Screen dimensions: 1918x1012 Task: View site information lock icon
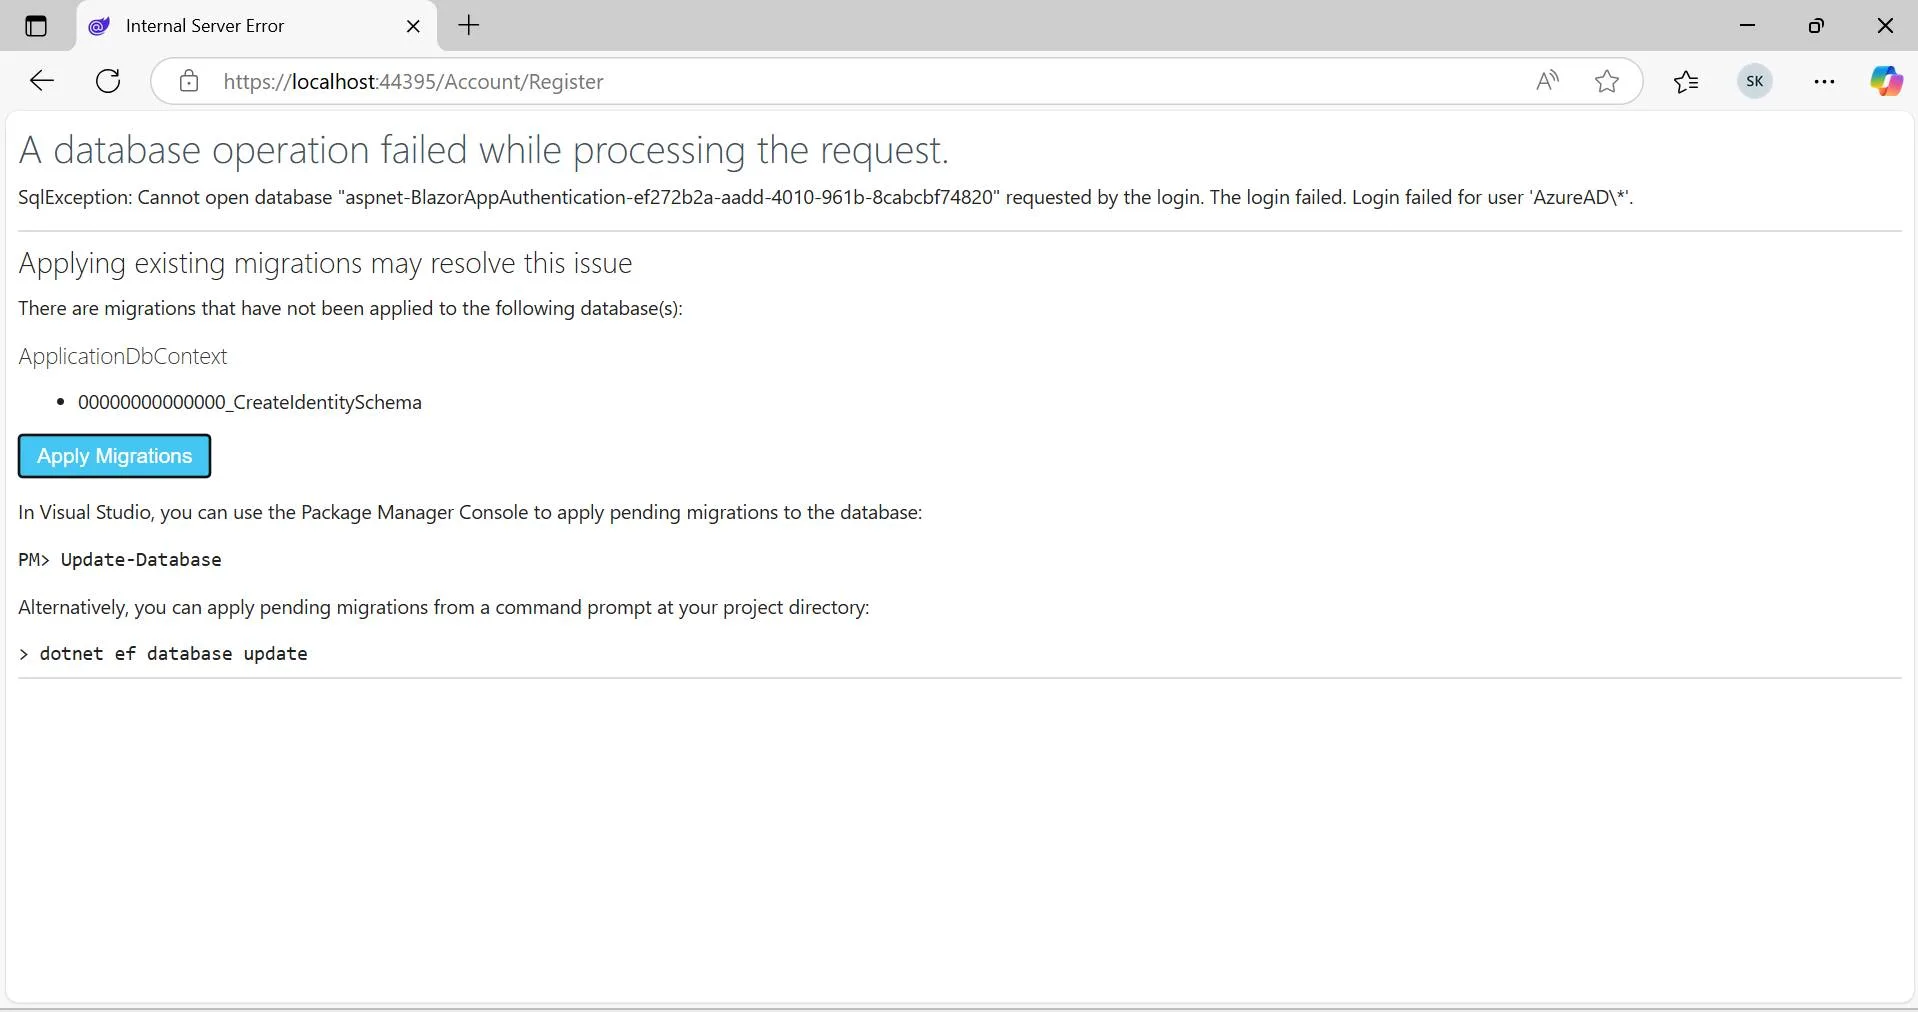(x=189, y=81)
